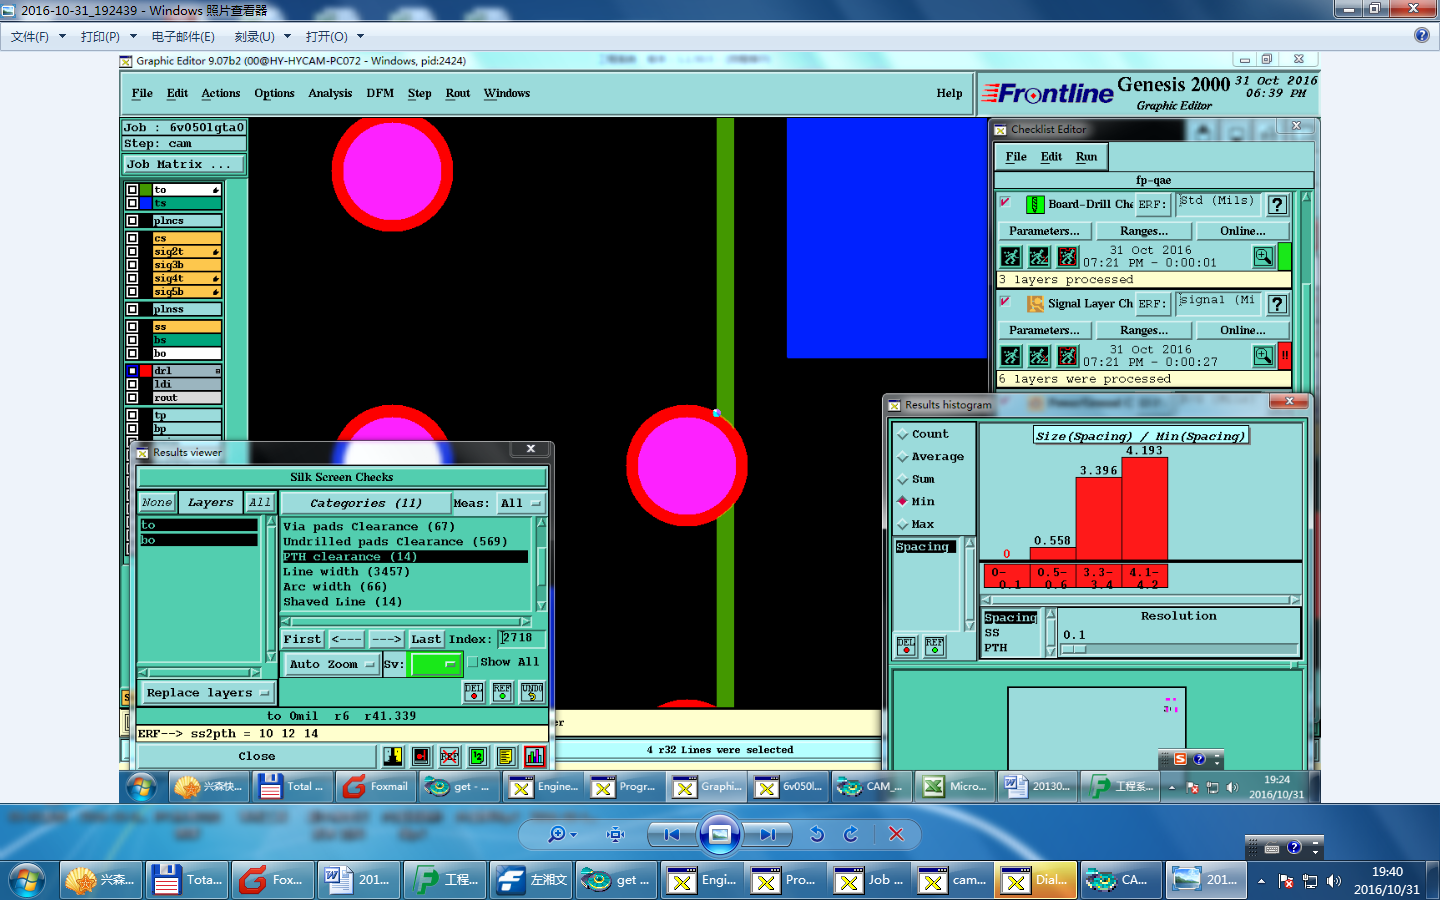Toggle the Board-Drill check checkmark
The width and height of the screenshot is (1440, 900).
coord(1006,201)
